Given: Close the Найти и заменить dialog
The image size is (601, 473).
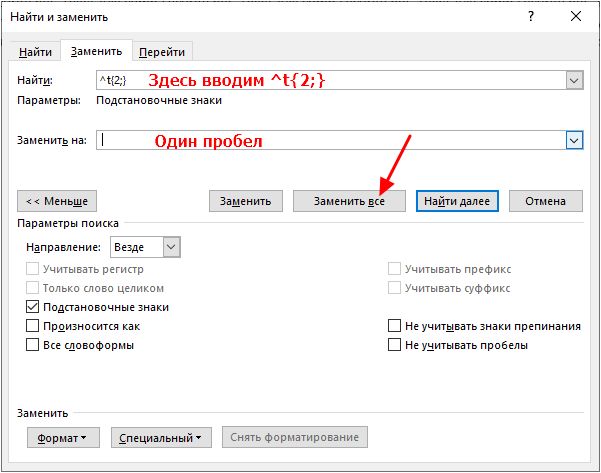Looking at the screenshot, I should [x=576, y=16].
